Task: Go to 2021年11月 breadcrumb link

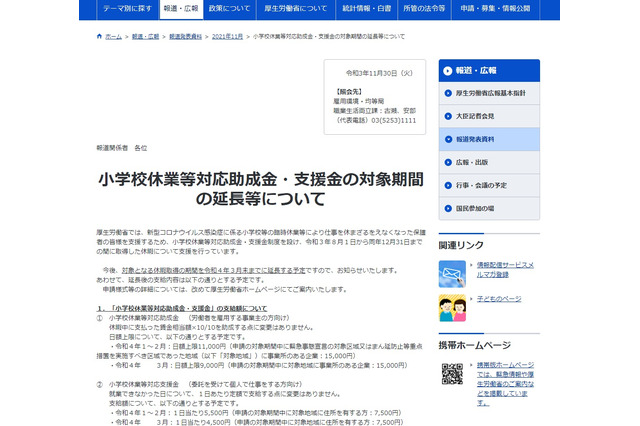Action: pos(227,37)
